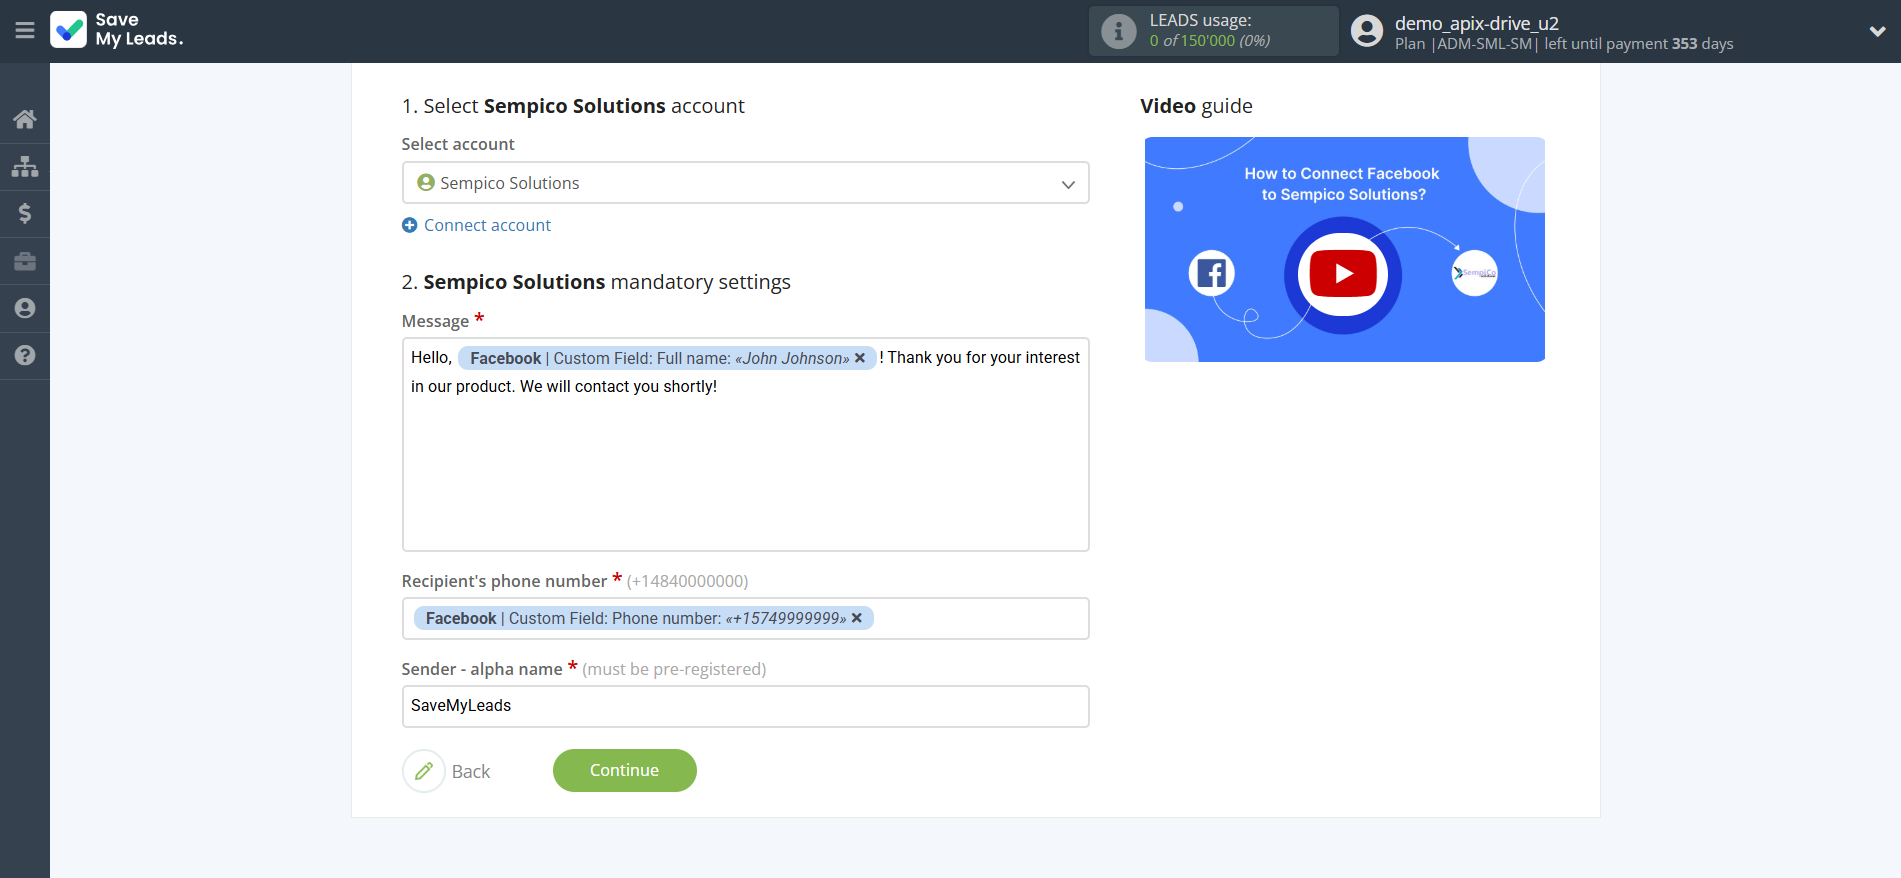Go to Home in the sidebar
1901x878 pixels.
tap(25, 120)
